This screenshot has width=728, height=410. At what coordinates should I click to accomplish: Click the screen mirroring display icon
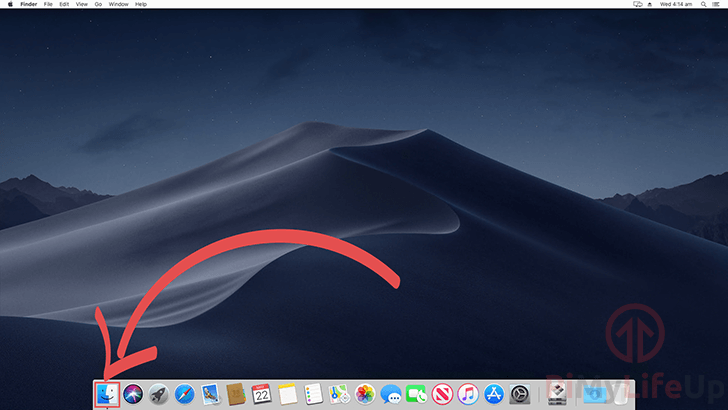[x=638, y=4]
